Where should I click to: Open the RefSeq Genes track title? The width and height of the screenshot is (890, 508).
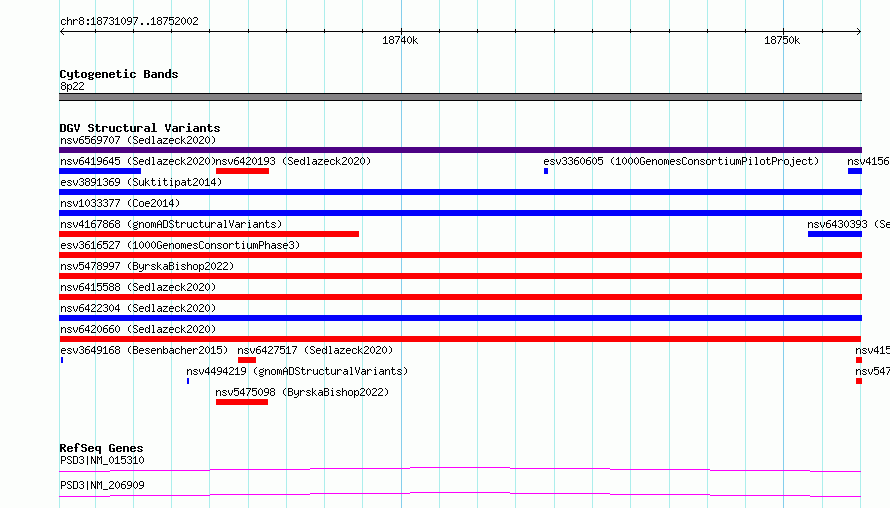(x=101, y=448)
